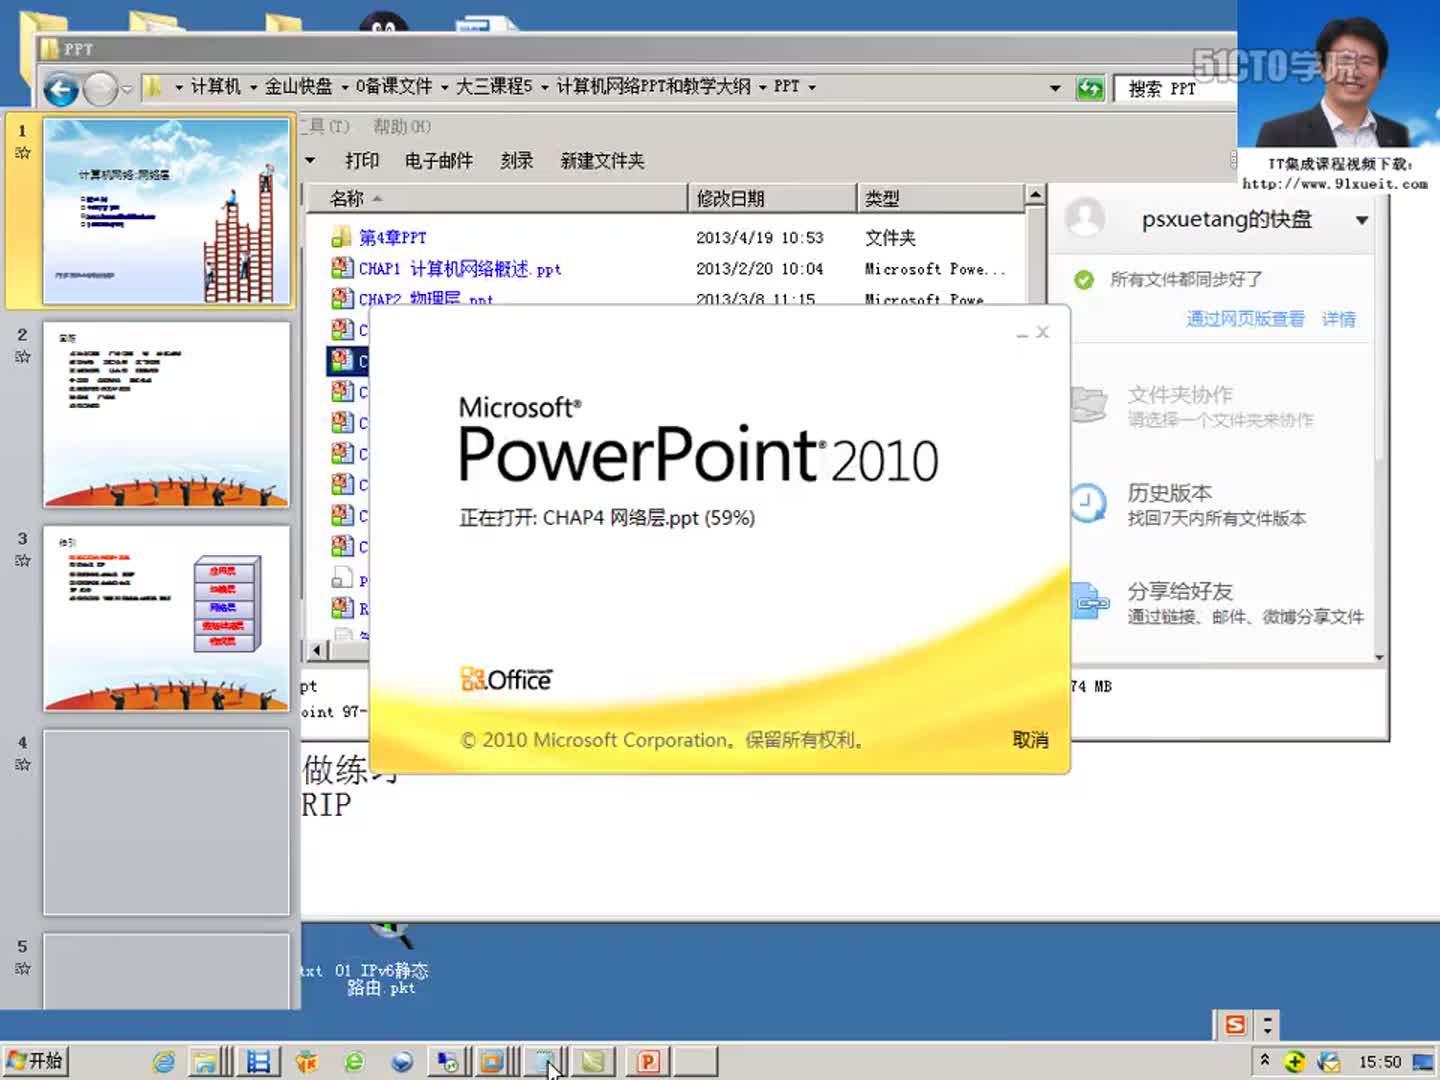
Task: Click the PowerPoint icon of the CHAP1 file
Action: point(342,268)
